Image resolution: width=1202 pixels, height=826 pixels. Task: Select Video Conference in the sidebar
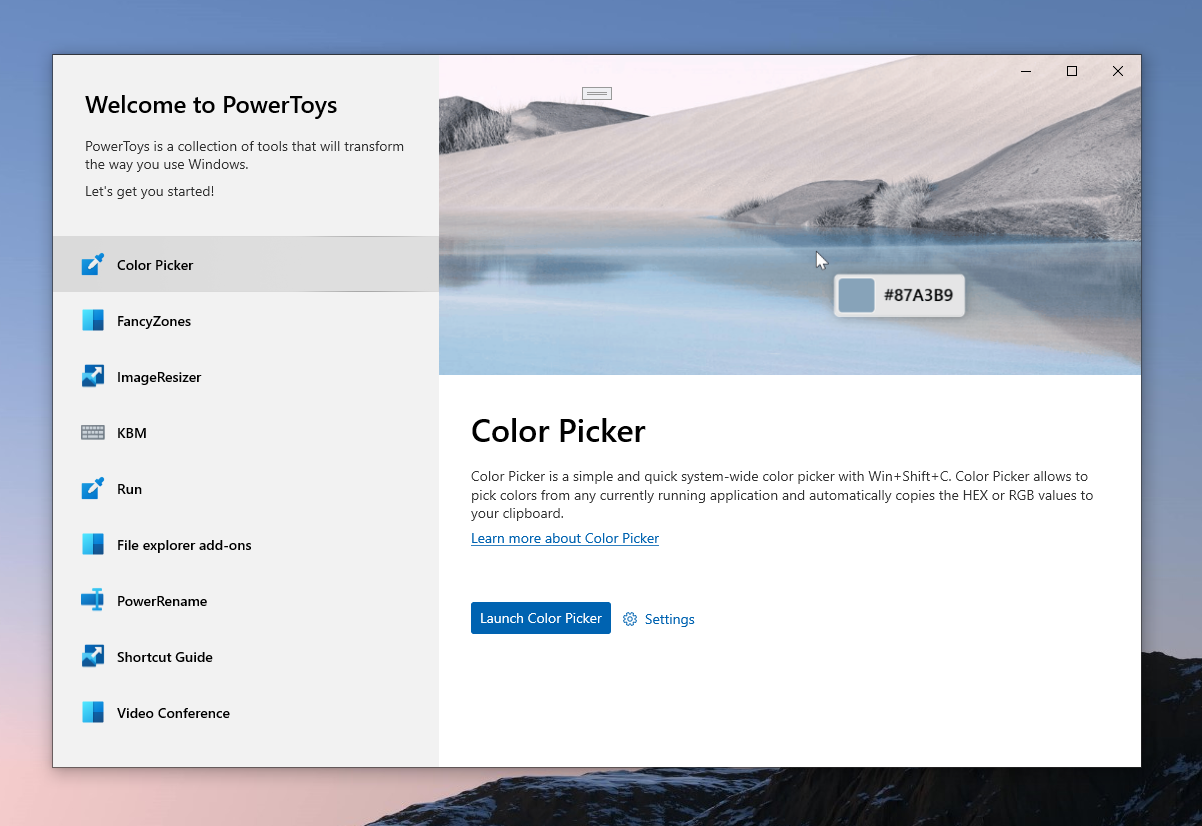pyautogui.click(x=246, y=713)
